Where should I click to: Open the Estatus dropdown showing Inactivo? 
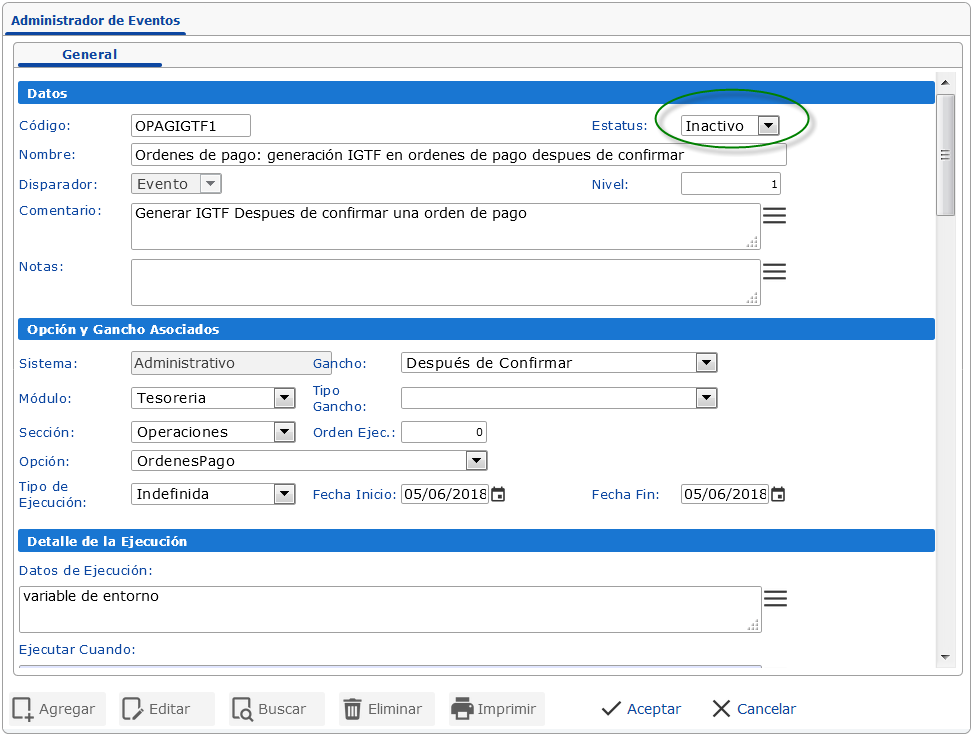[x=768, y=126]
